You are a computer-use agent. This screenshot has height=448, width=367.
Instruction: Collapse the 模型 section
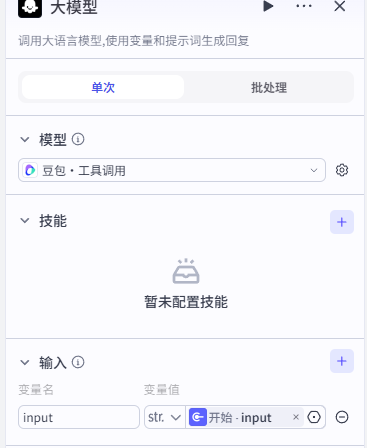coord(25,139)
